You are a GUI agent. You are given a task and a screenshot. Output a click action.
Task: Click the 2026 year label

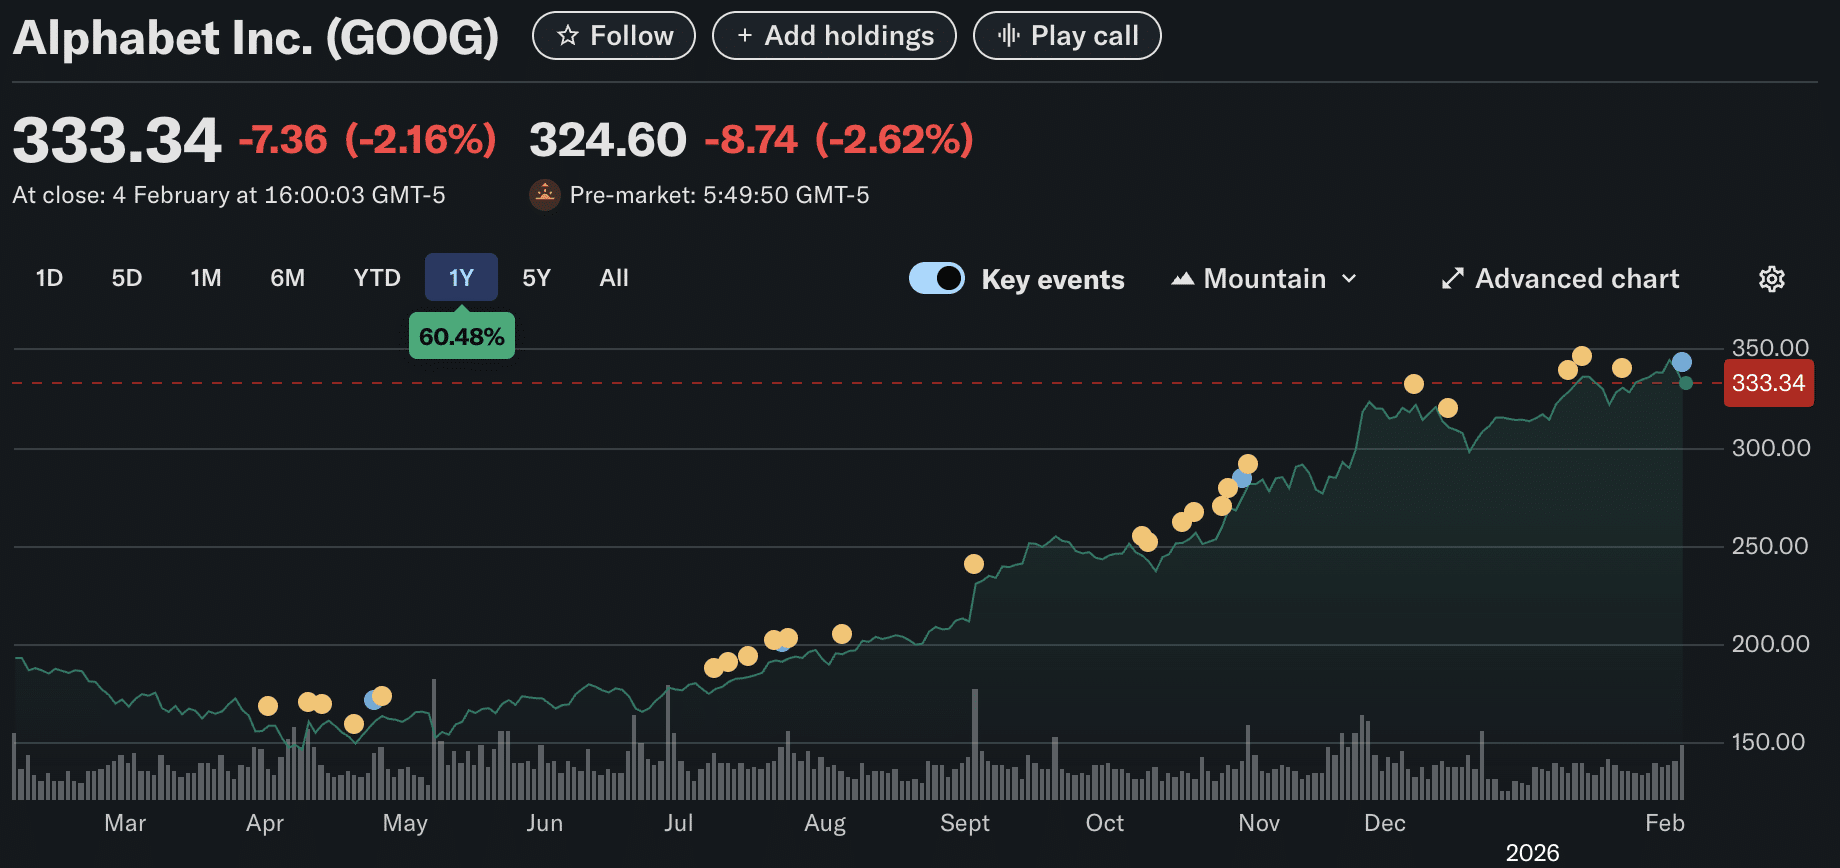point(1533,853)
